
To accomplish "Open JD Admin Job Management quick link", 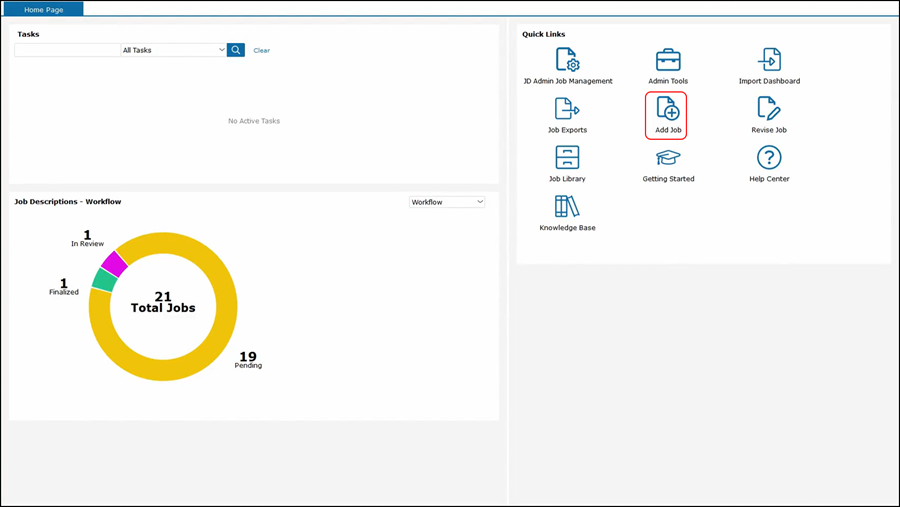I will [x=567, y=60].
